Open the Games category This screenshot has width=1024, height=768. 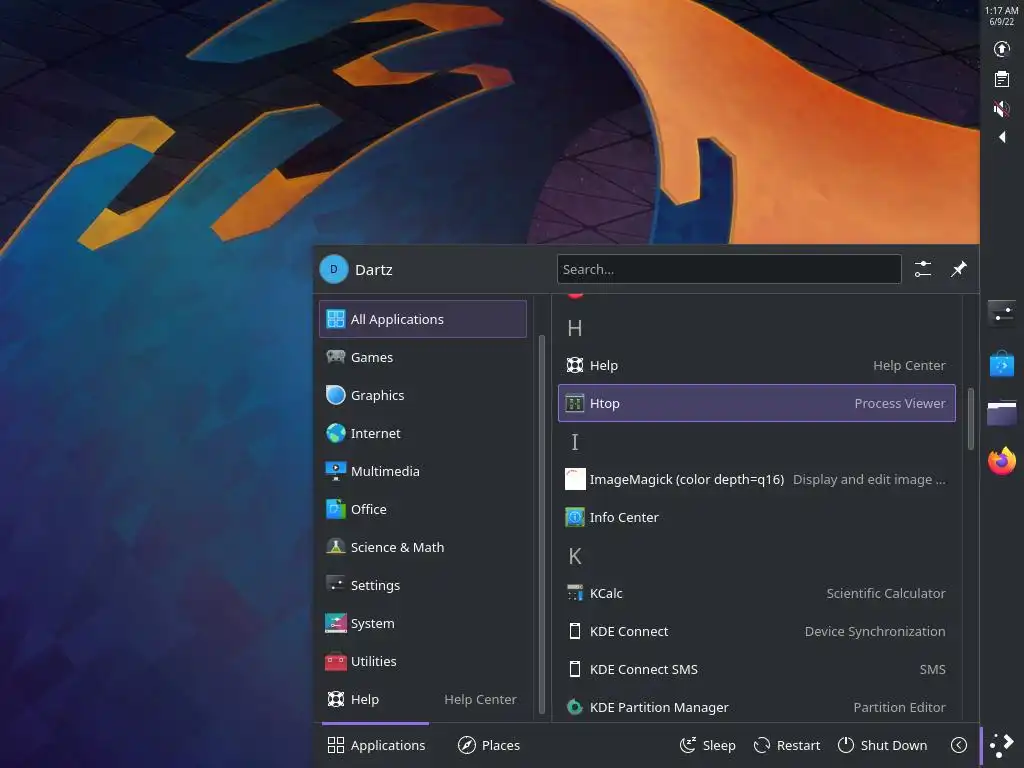coord(423,357)
